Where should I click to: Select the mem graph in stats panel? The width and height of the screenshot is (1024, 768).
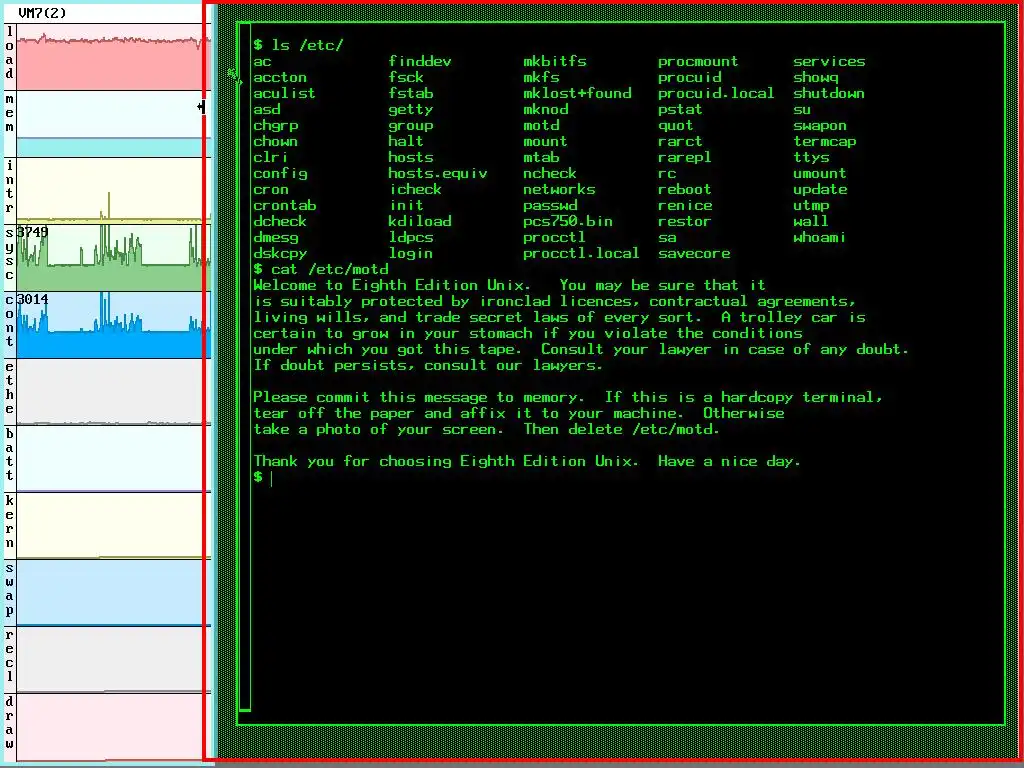(113, 124)
